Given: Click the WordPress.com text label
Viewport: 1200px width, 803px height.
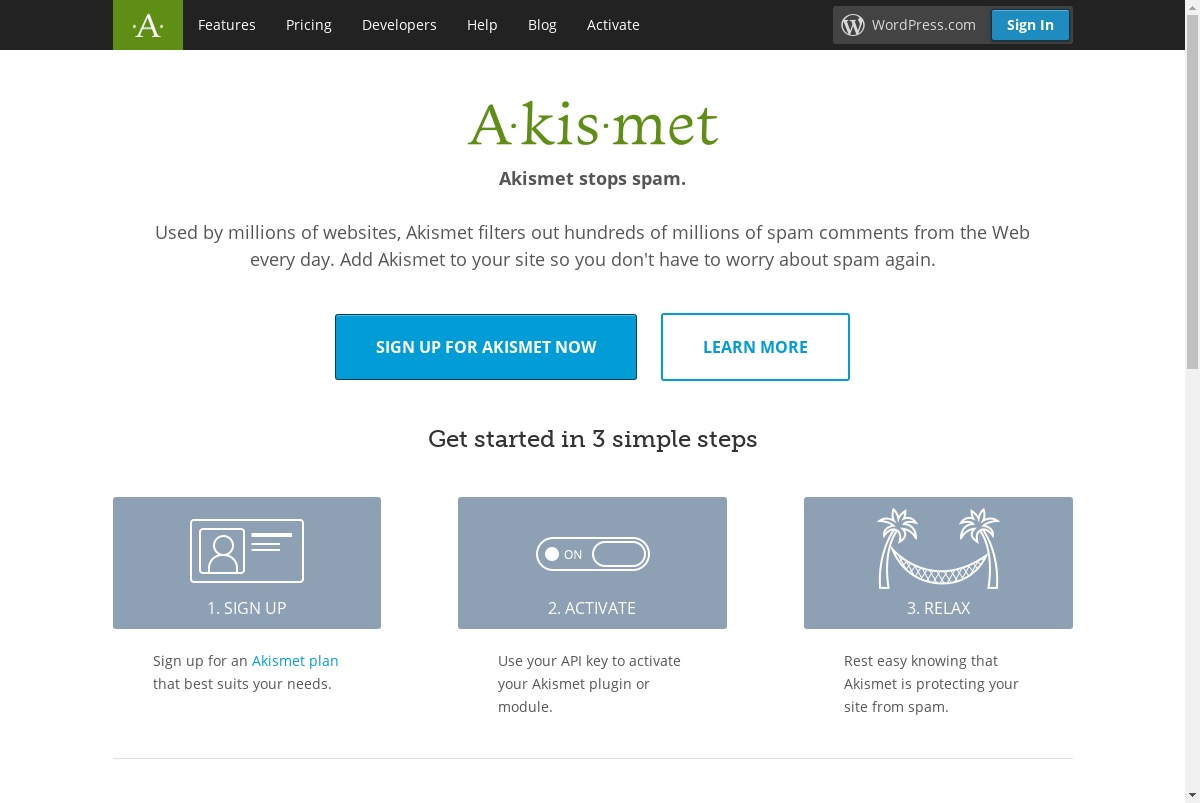Looking at the screenshot, I should tap(923, 25).
